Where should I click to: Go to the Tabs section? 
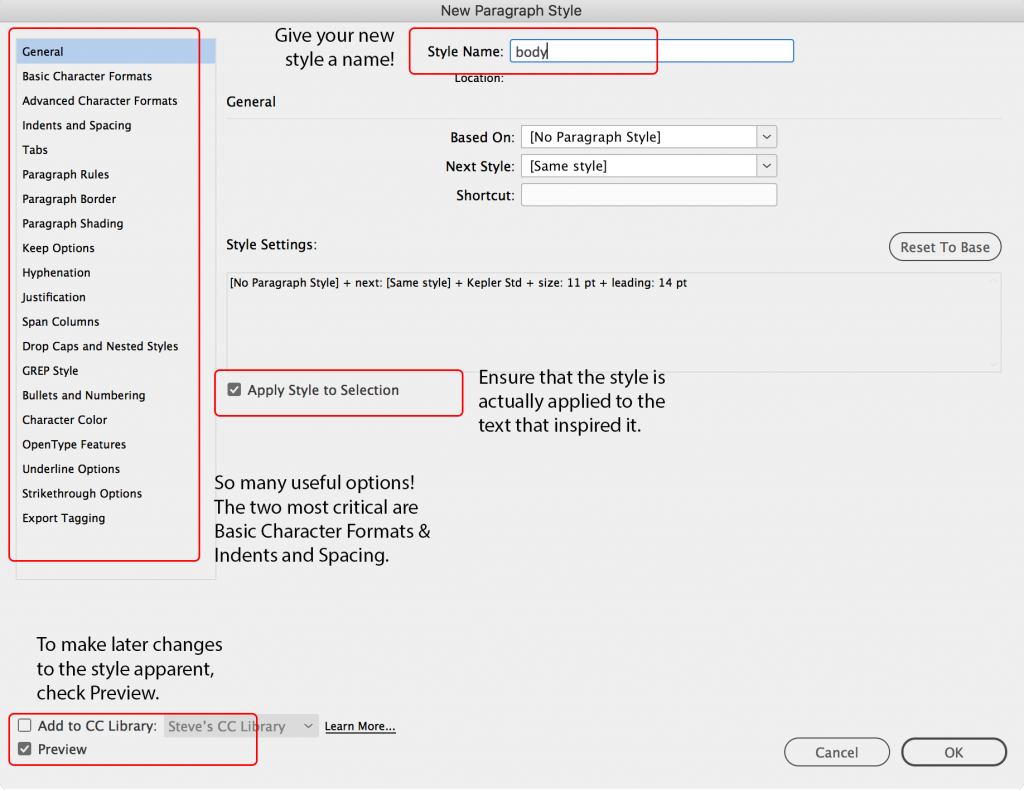pyautogui.click(x=35, y=150)
